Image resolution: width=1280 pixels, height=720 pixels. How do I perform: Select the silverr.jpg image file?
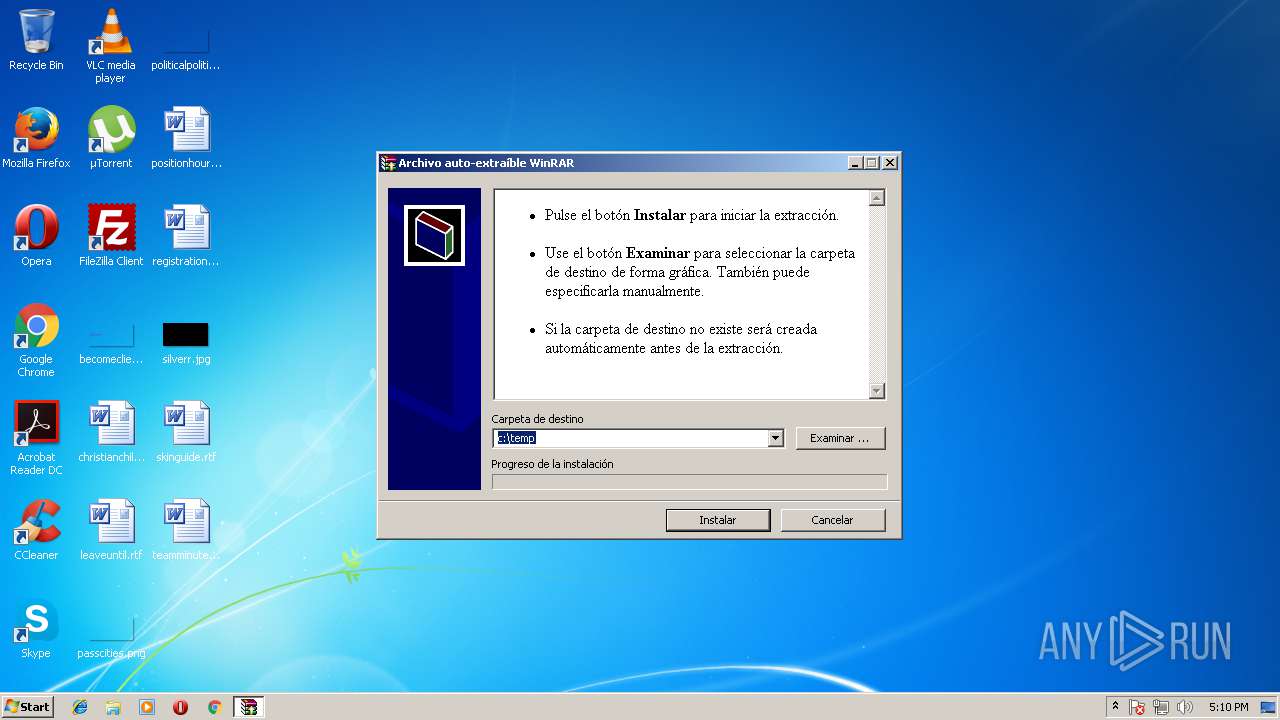186,341
